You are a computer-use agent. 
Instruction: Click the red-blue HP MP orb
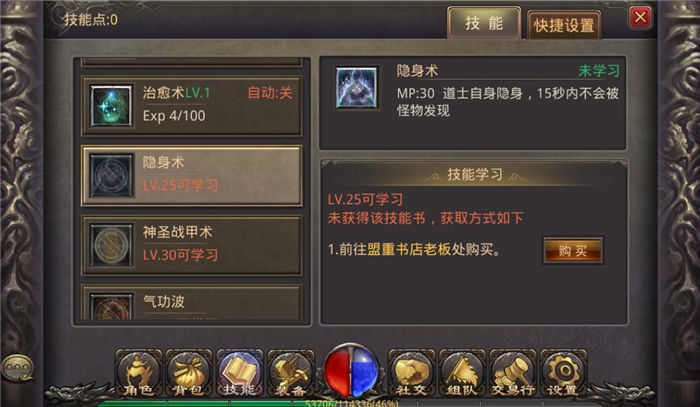pos(351,372)
